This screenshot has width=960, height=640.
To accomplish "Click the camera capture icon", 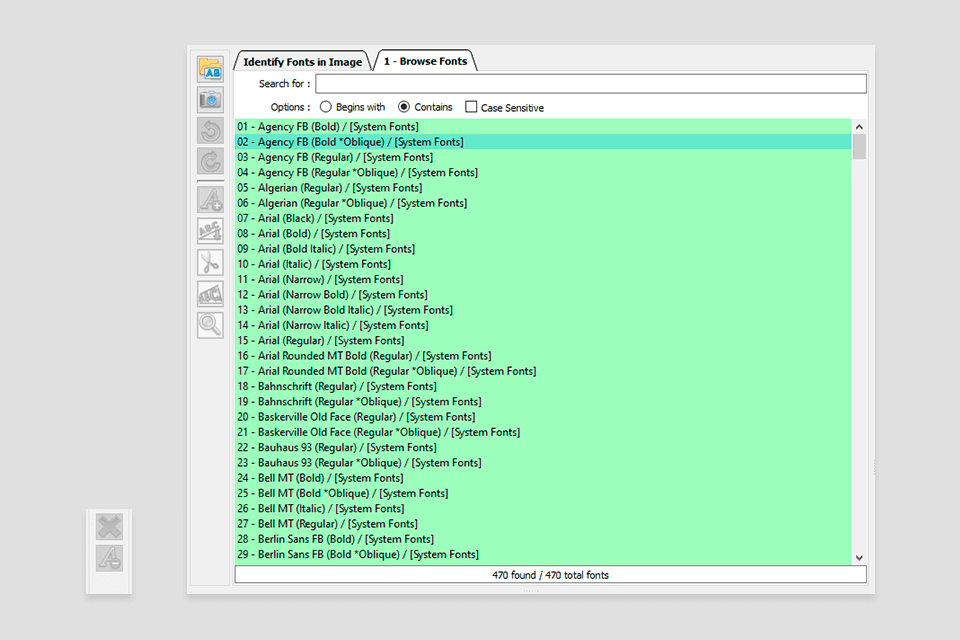I will (x=210, y=100).
